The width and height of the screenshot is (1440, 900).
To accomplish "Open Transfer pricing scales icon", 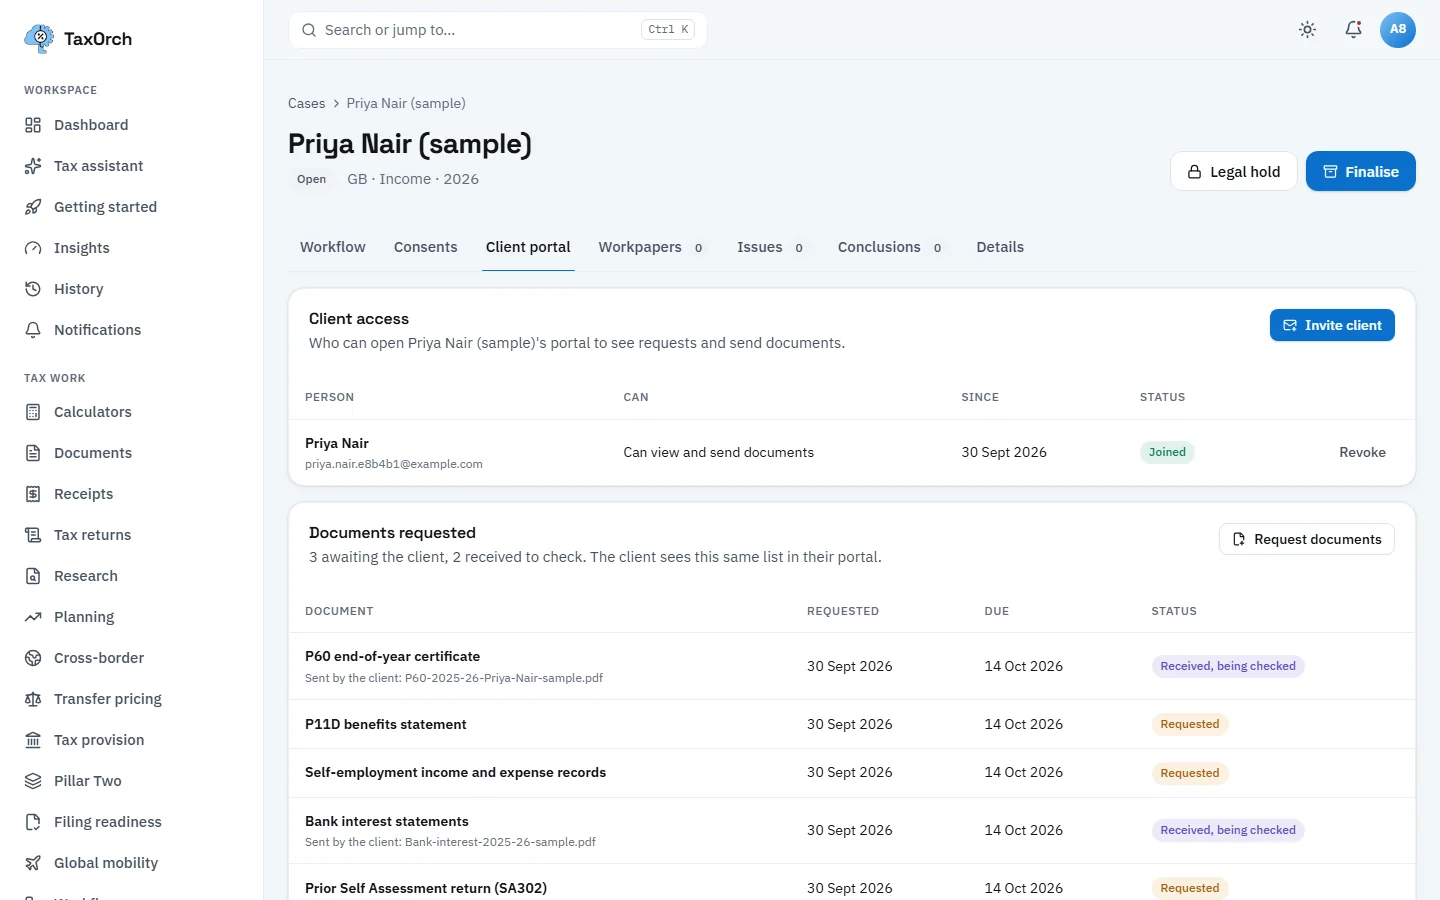I will (x=33, y=699).
